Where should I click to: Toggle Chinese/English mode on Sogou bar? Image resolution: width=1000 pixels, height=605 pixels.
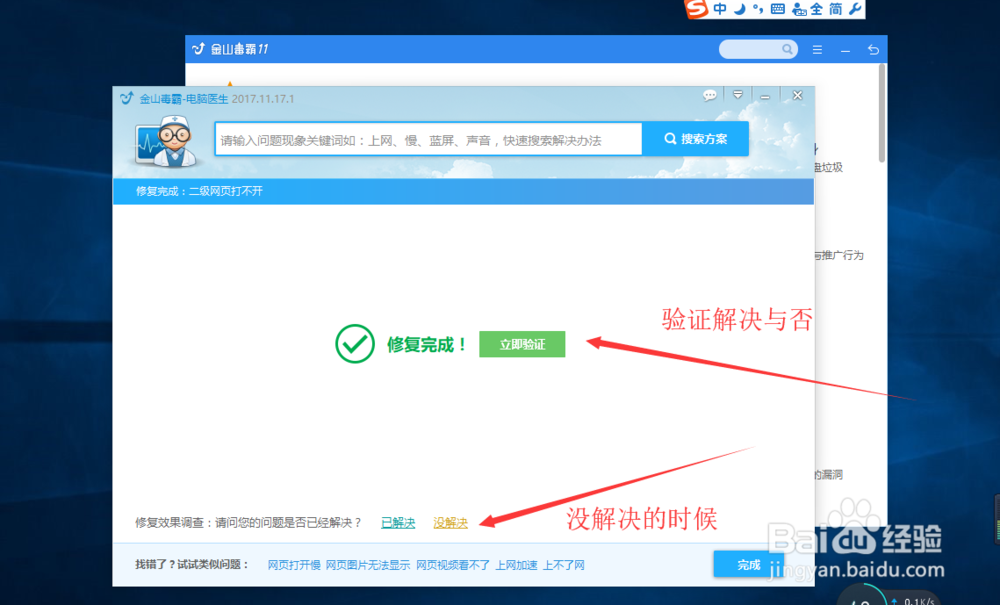[x=720, y=9]
